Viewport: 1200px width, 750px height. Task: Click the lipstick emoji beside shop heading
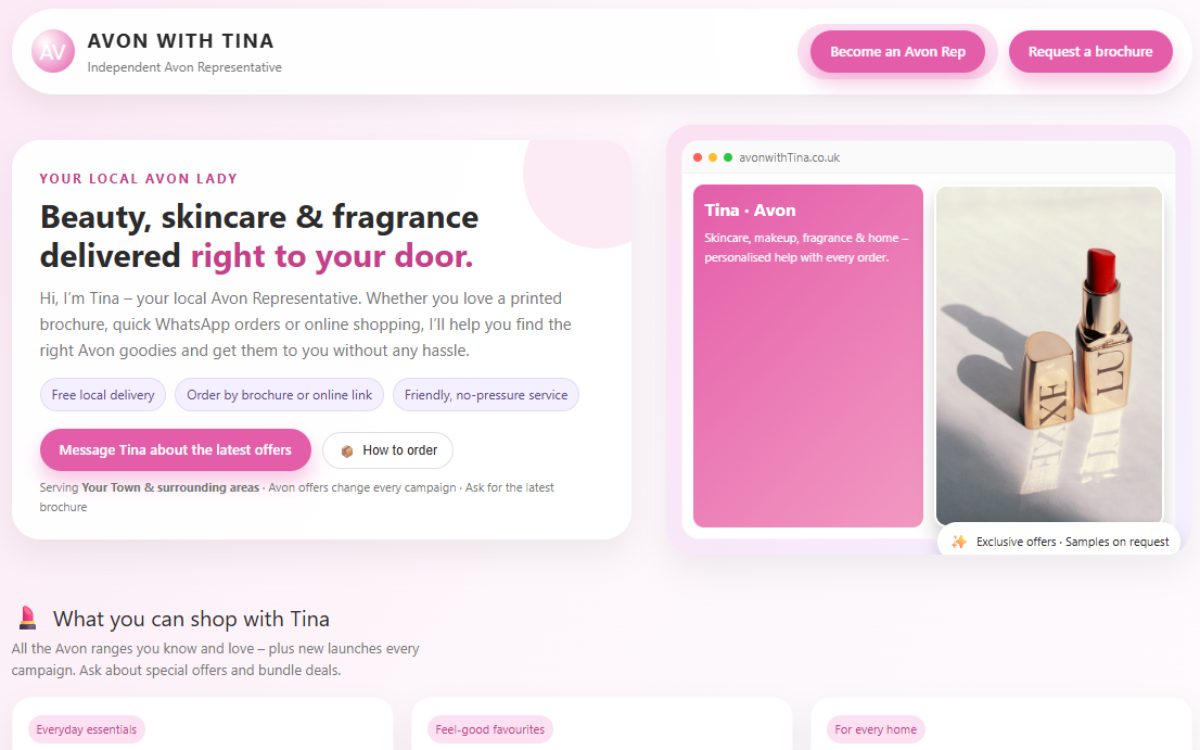click(28, 618)
